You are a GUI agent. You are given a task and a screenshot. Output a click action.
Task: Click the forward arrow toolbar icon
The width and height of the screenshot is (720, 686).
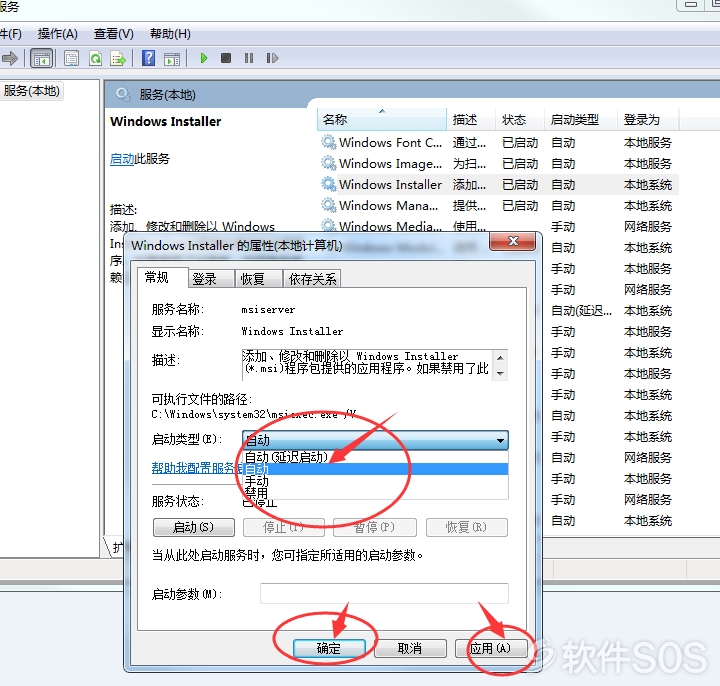10,58
